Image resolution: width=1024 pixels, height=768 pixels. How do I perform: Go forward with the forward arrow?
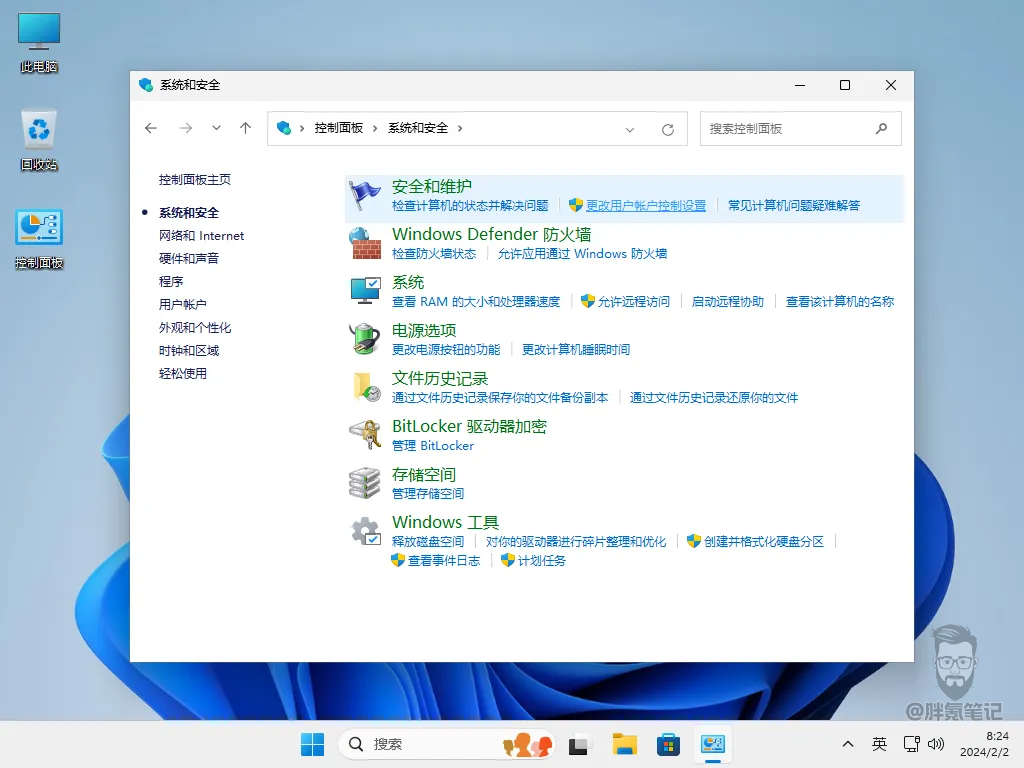tap(185, 128)
